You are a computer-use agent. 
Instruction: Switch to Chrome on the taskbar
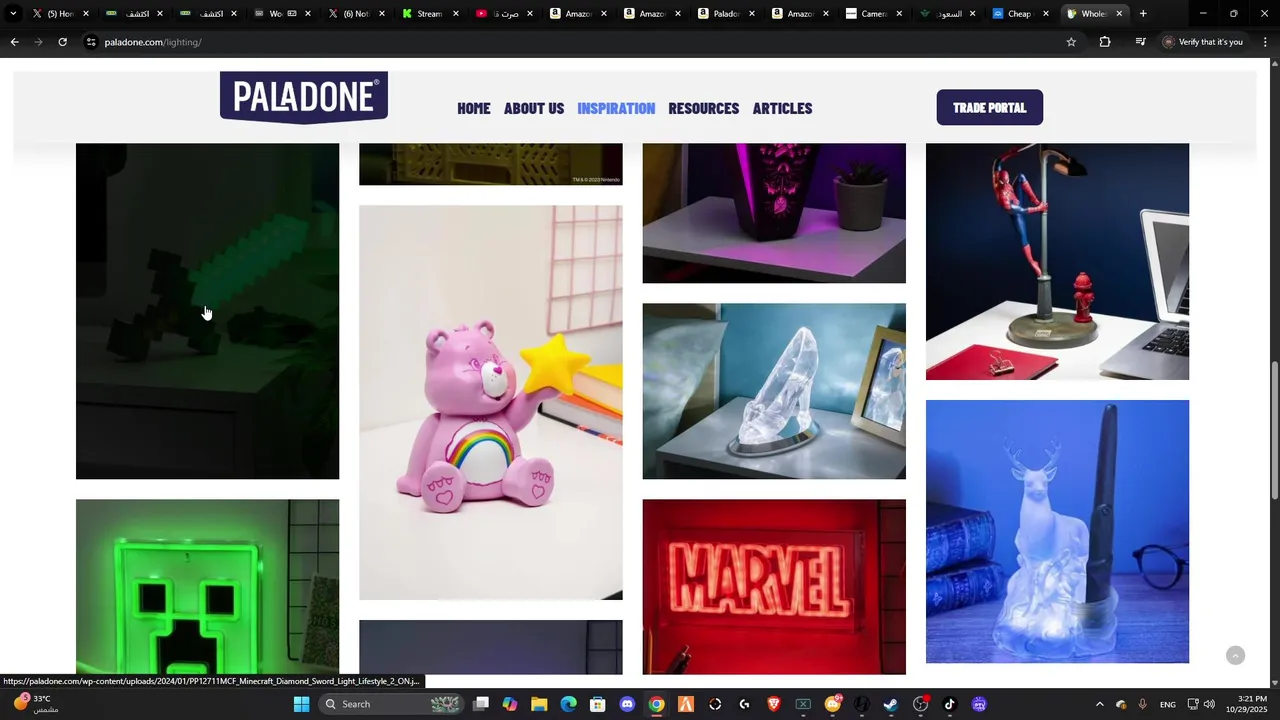656,704
